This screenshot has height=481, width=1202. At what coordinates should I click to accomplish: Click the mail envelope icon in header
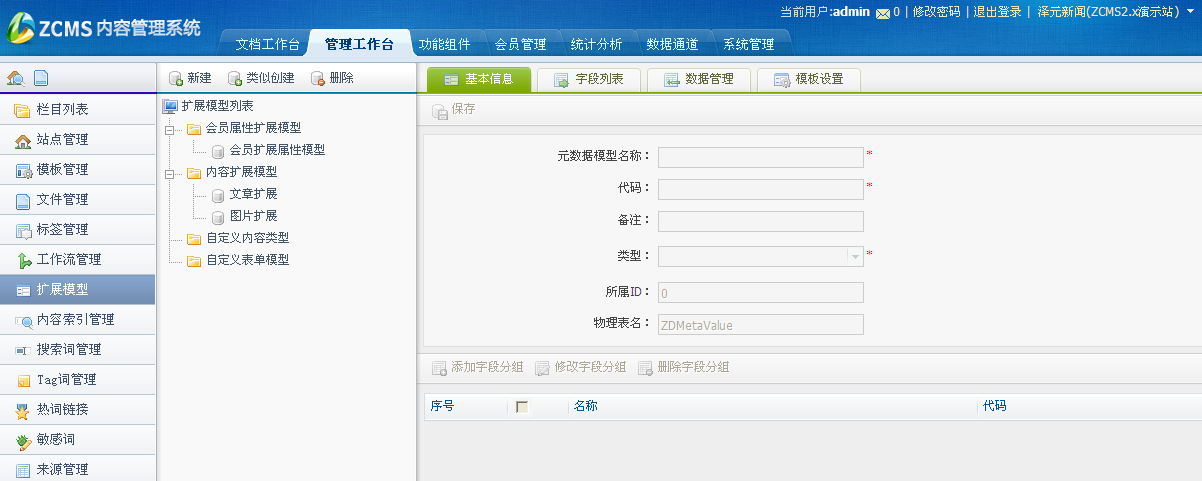tap(882, 13)
